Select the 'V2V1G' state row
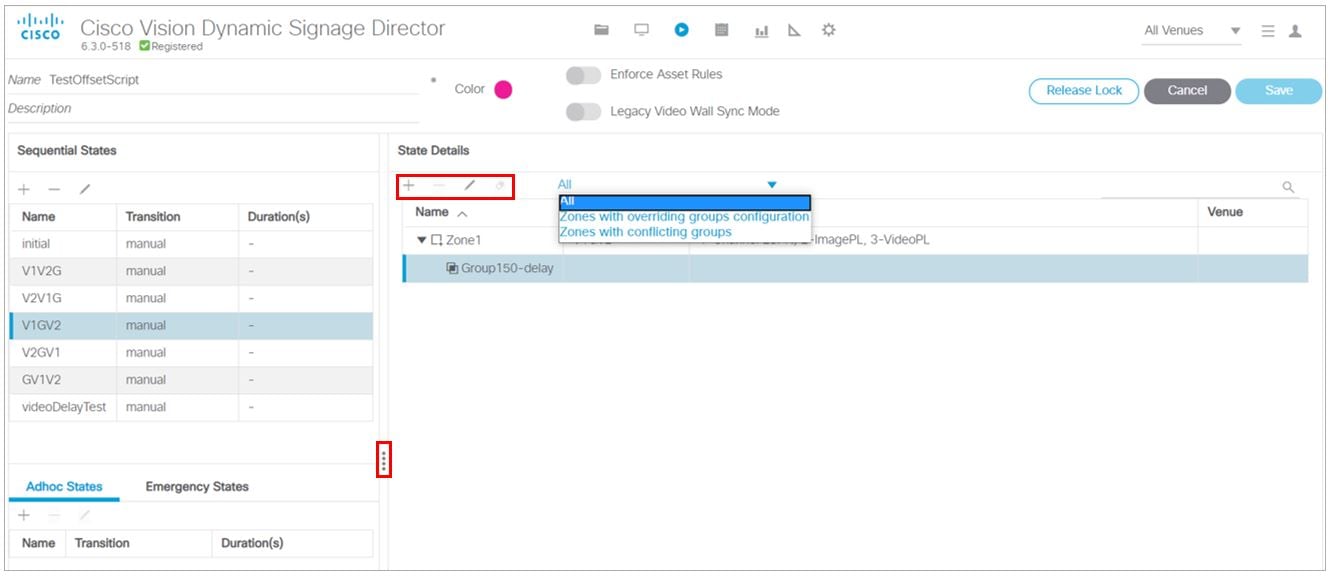 point(191,298)
